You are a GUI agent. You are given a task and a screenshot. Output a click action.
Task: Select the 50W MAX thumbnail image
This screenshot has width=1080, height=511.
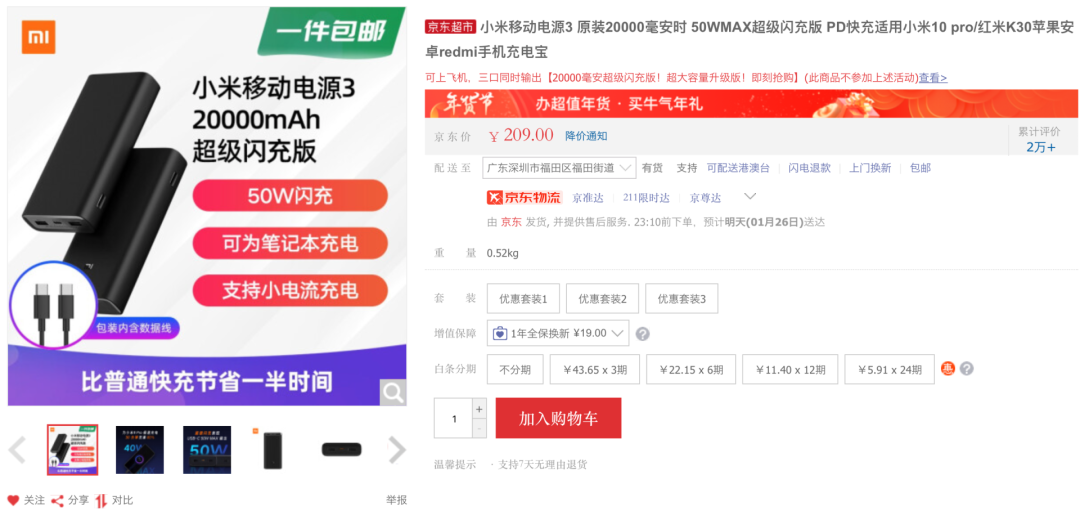[x=207, y=450]
